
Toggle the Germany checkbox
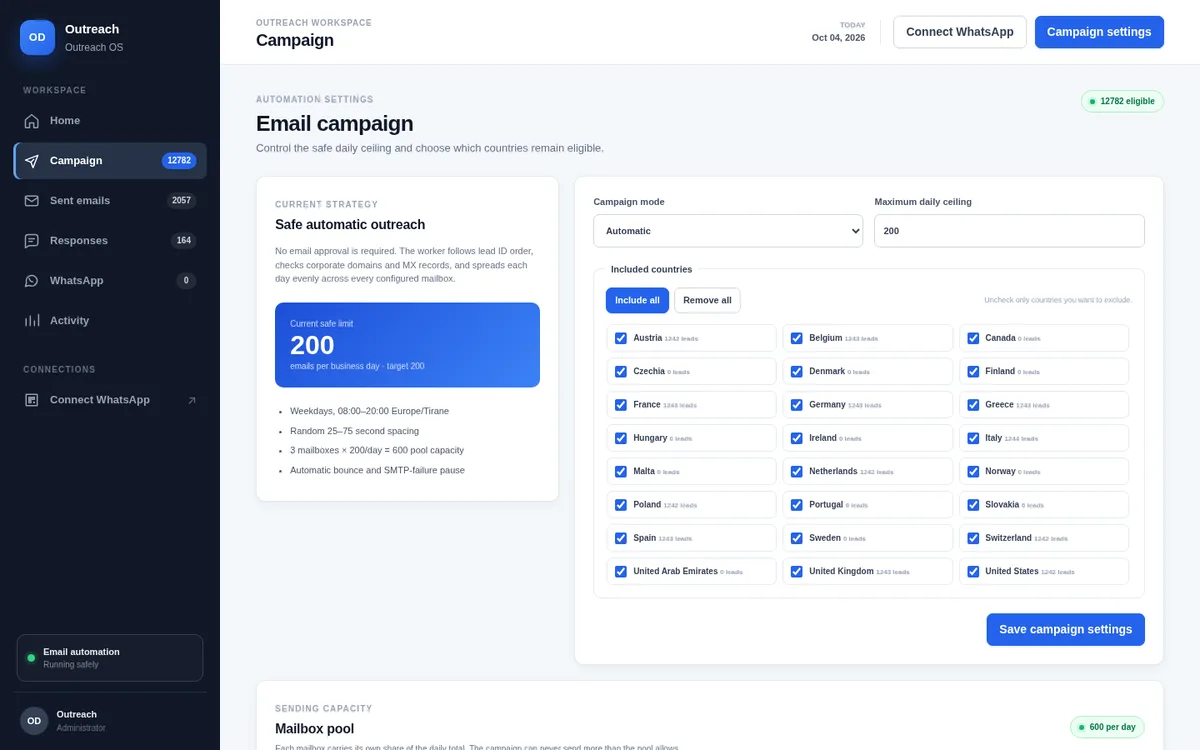797,405
